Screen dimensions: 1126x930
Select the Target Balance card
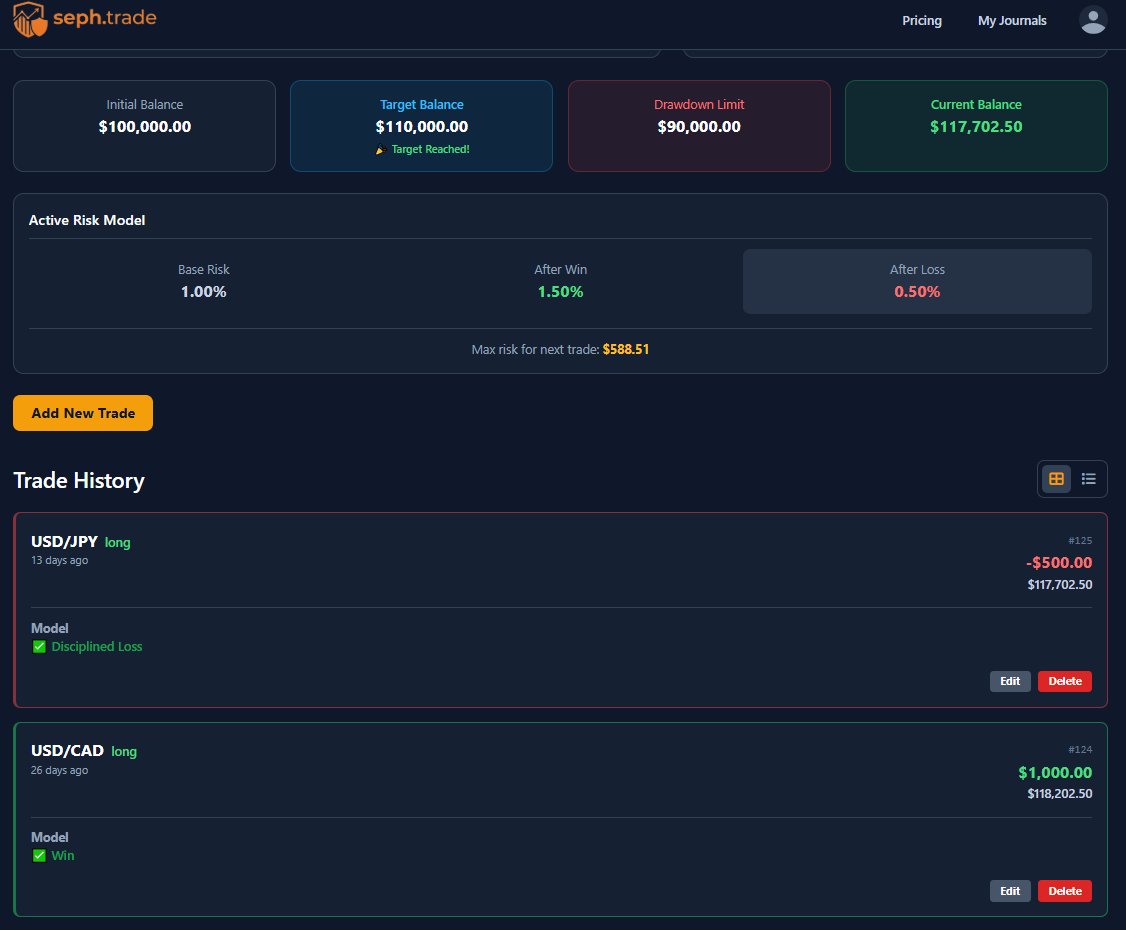[x=422, y=126]
